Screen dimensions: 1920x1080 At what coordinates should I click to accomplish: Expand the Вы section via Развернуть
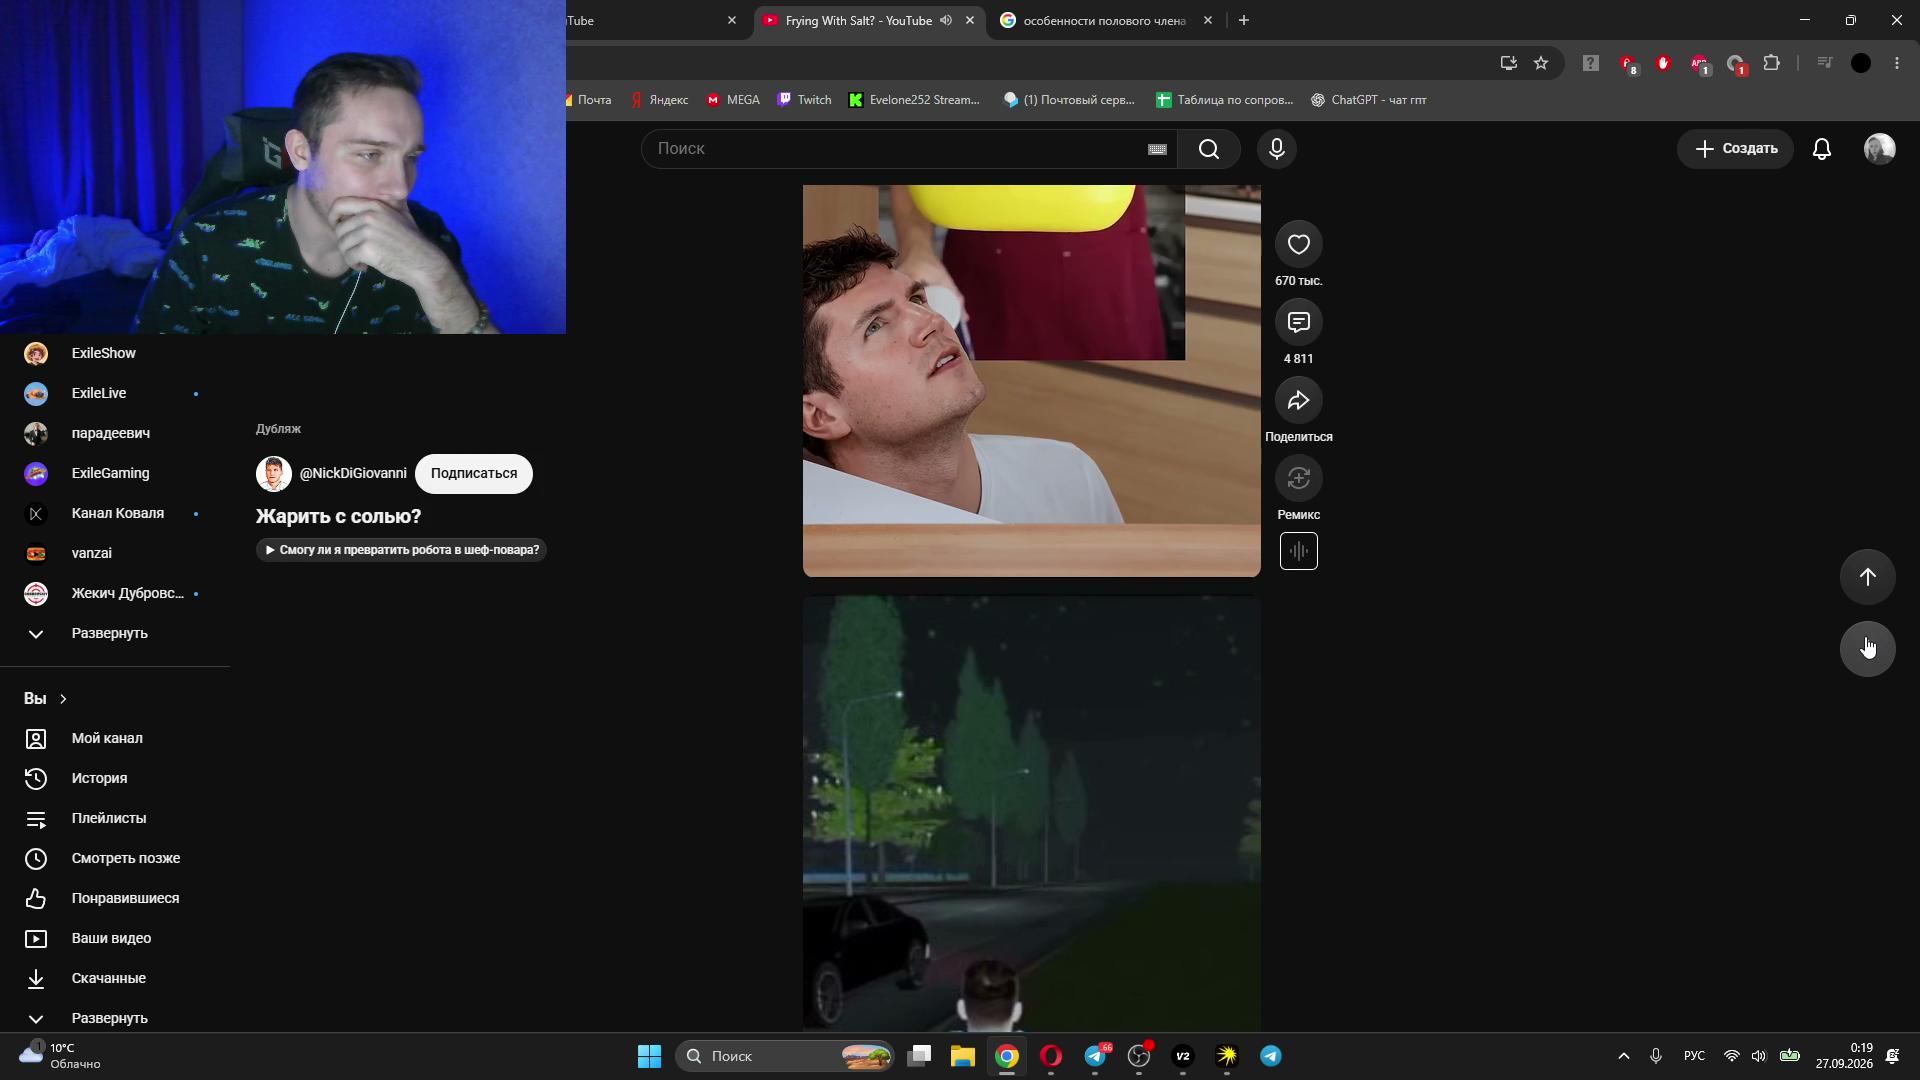110,1018
